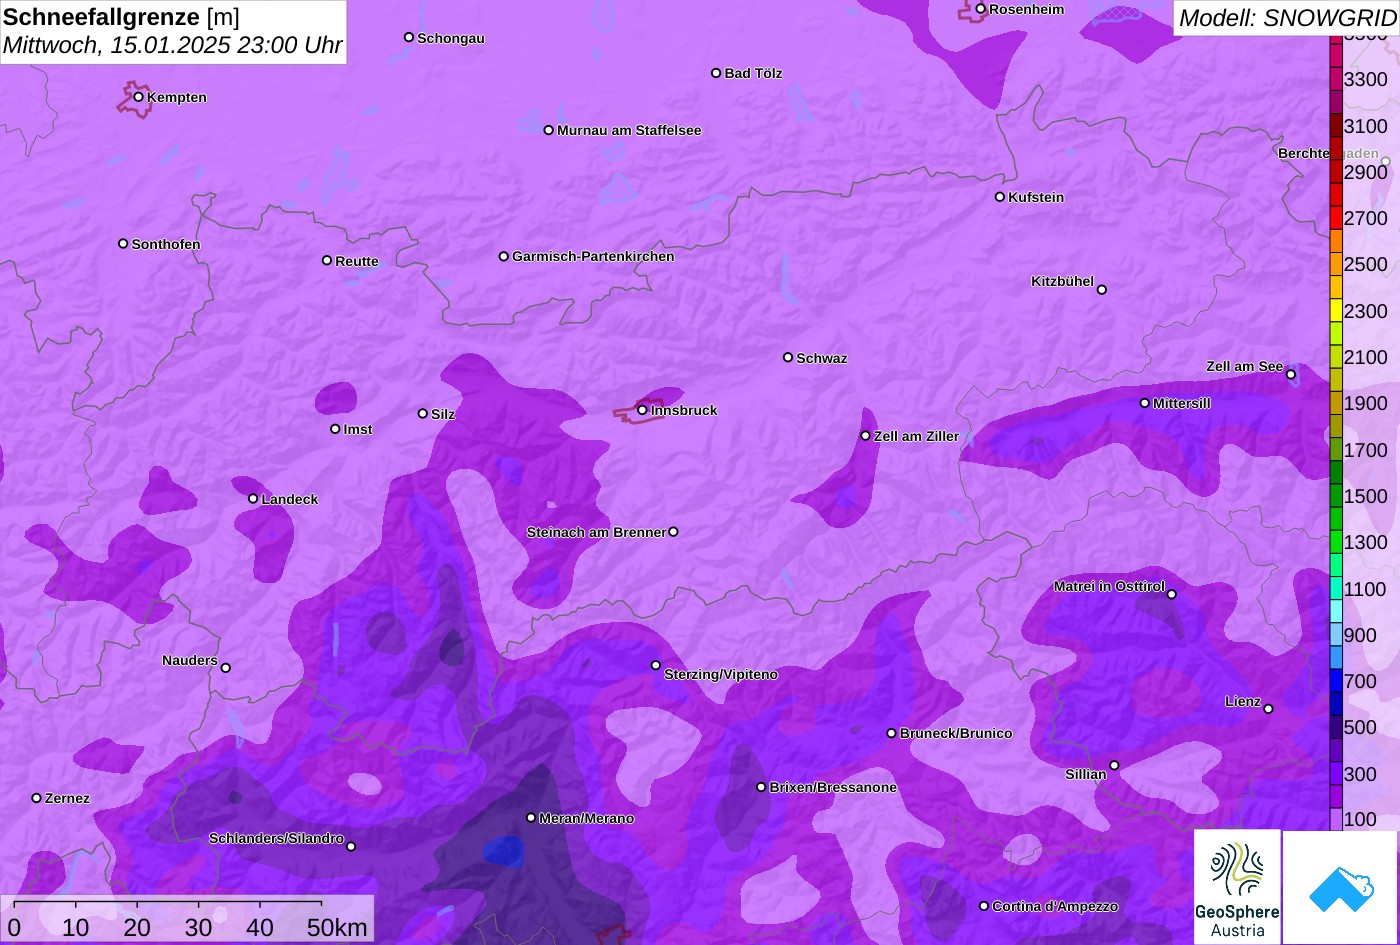Click the Sterzing/Vipiteno label text
The height and width of the screenshot is (945, 1400).
(721, 674)
